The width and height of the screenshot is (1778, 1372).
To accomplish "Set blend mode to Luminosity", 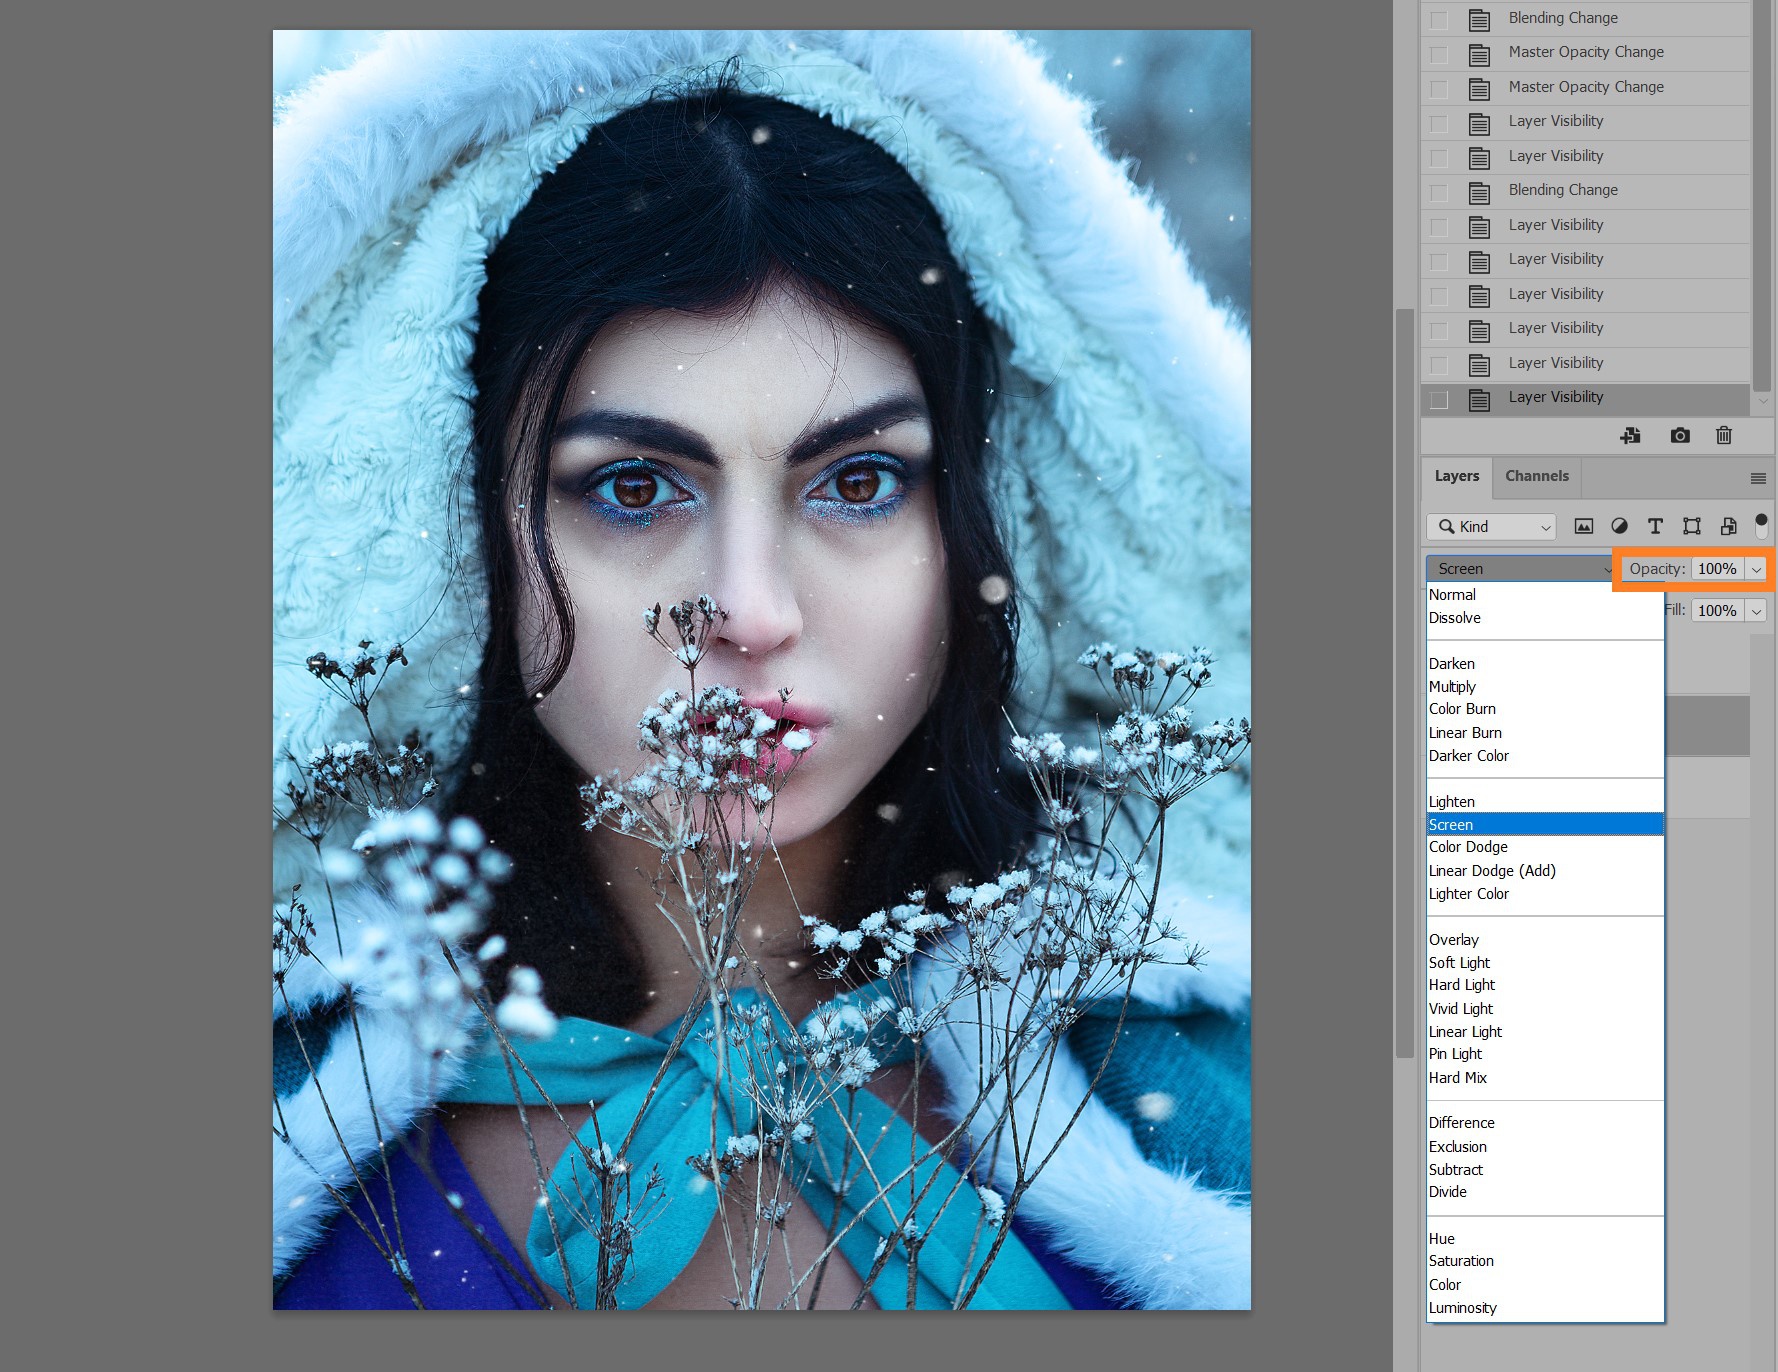I will 1462,1307.
